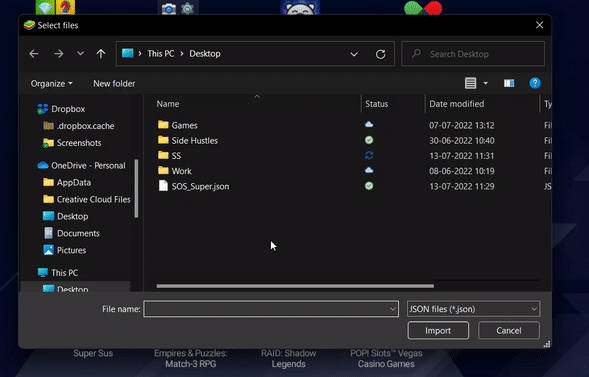Viewport: 589px width, 377px height.
Task: Go forward with the right arrow icon
Action: click(x=58, y=54)
